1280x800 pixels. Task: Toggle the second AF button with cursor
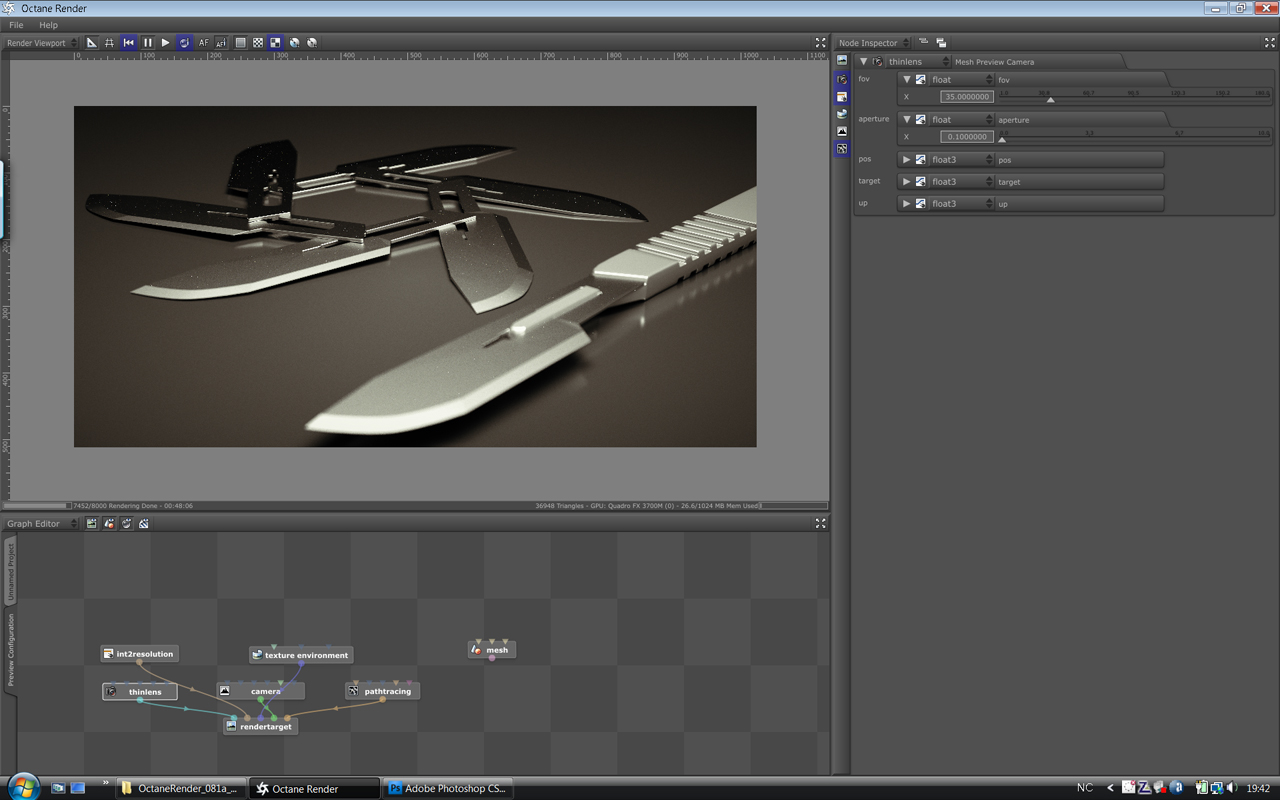click(221, 43)
